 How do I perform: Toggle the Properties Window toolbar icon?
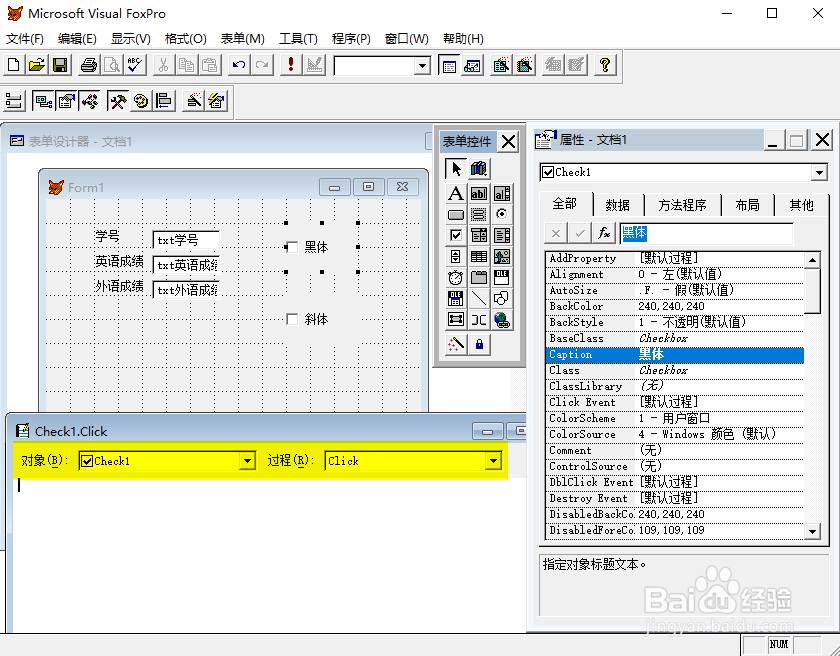pyautogui.click(x=66, y=101)
